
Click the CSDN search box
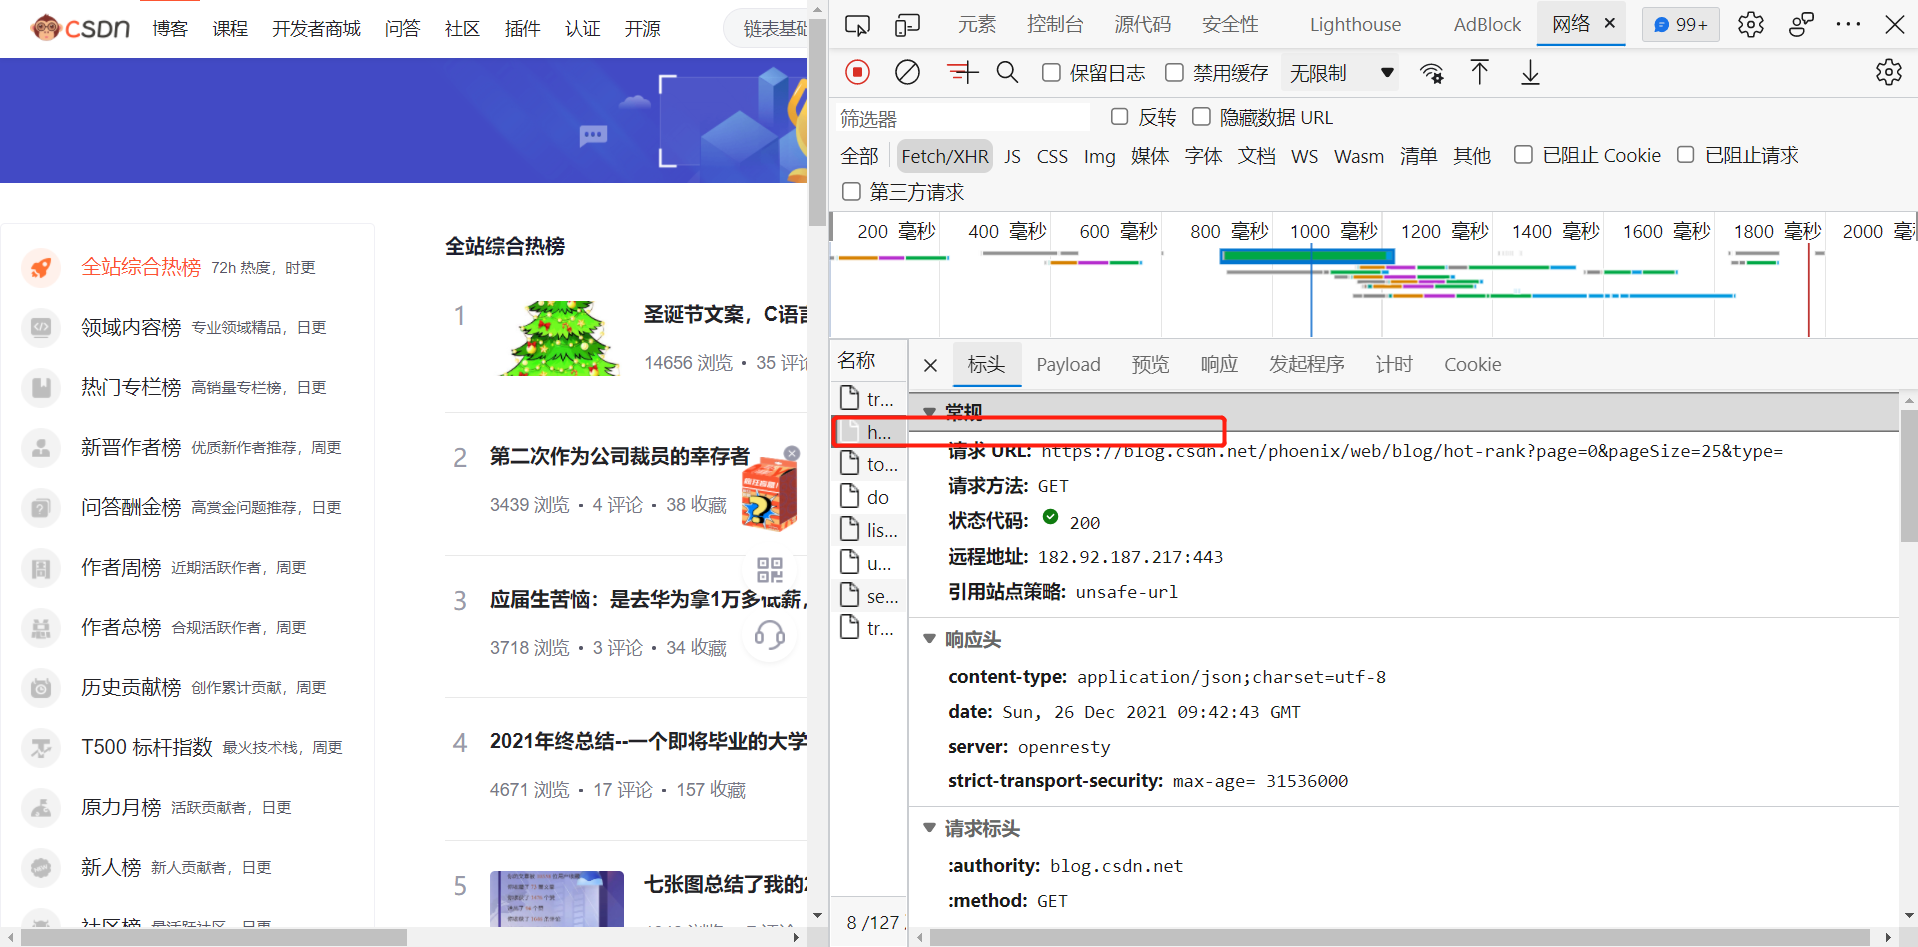(x=765, y=29)
